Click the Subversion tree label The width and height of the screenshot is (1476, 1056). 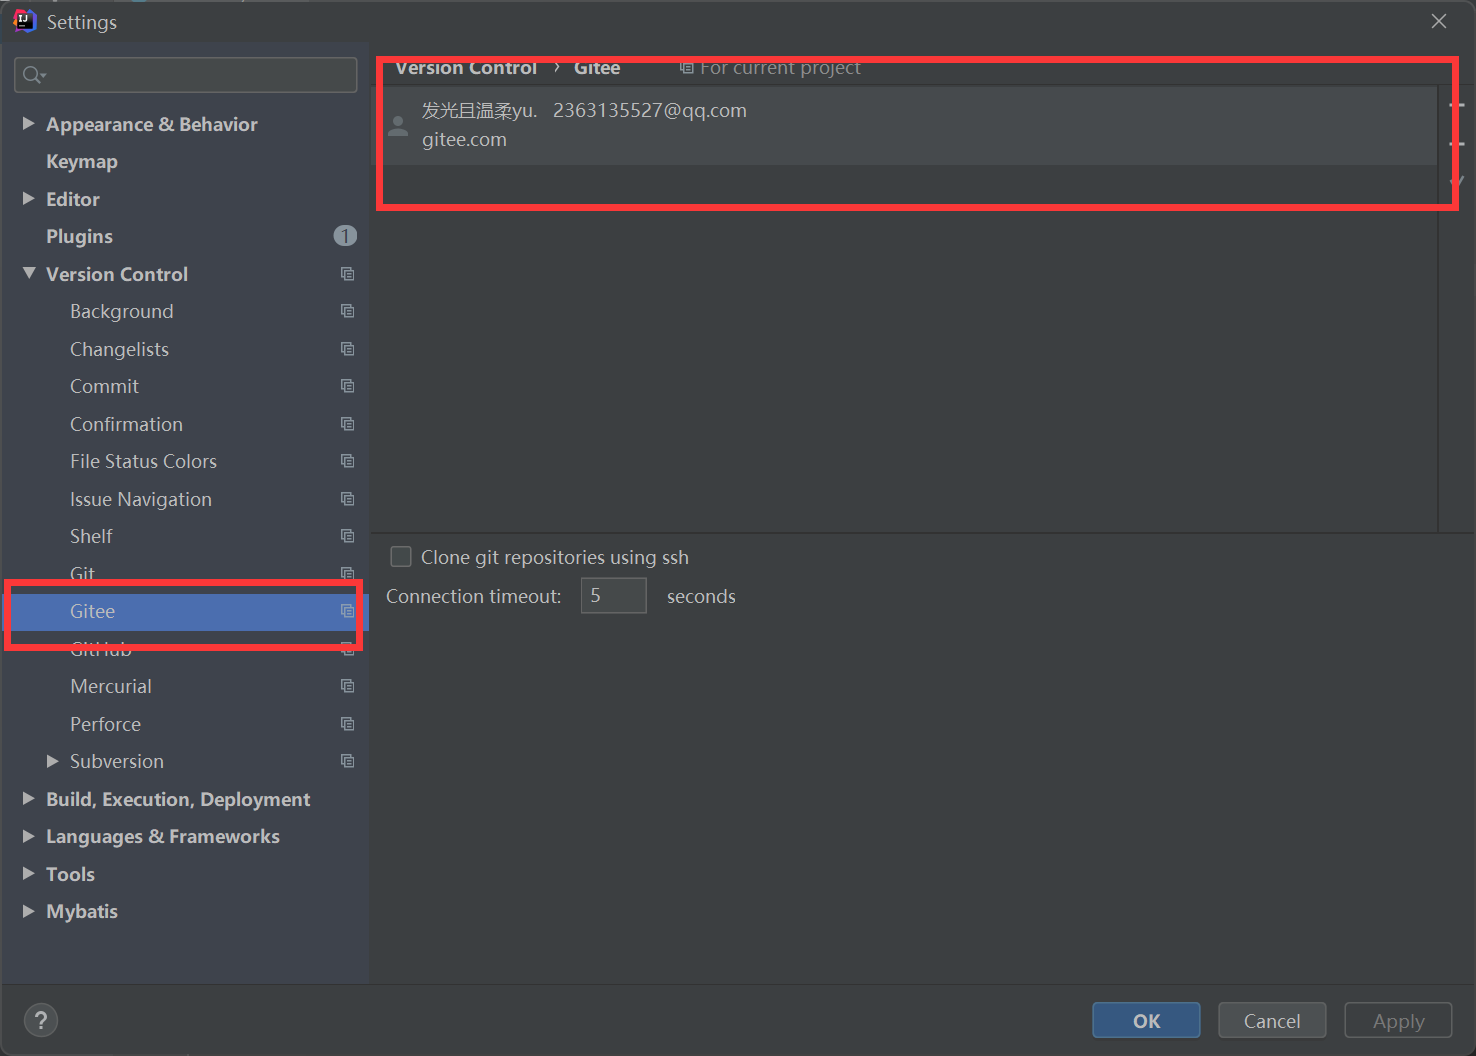coord(117,761)
